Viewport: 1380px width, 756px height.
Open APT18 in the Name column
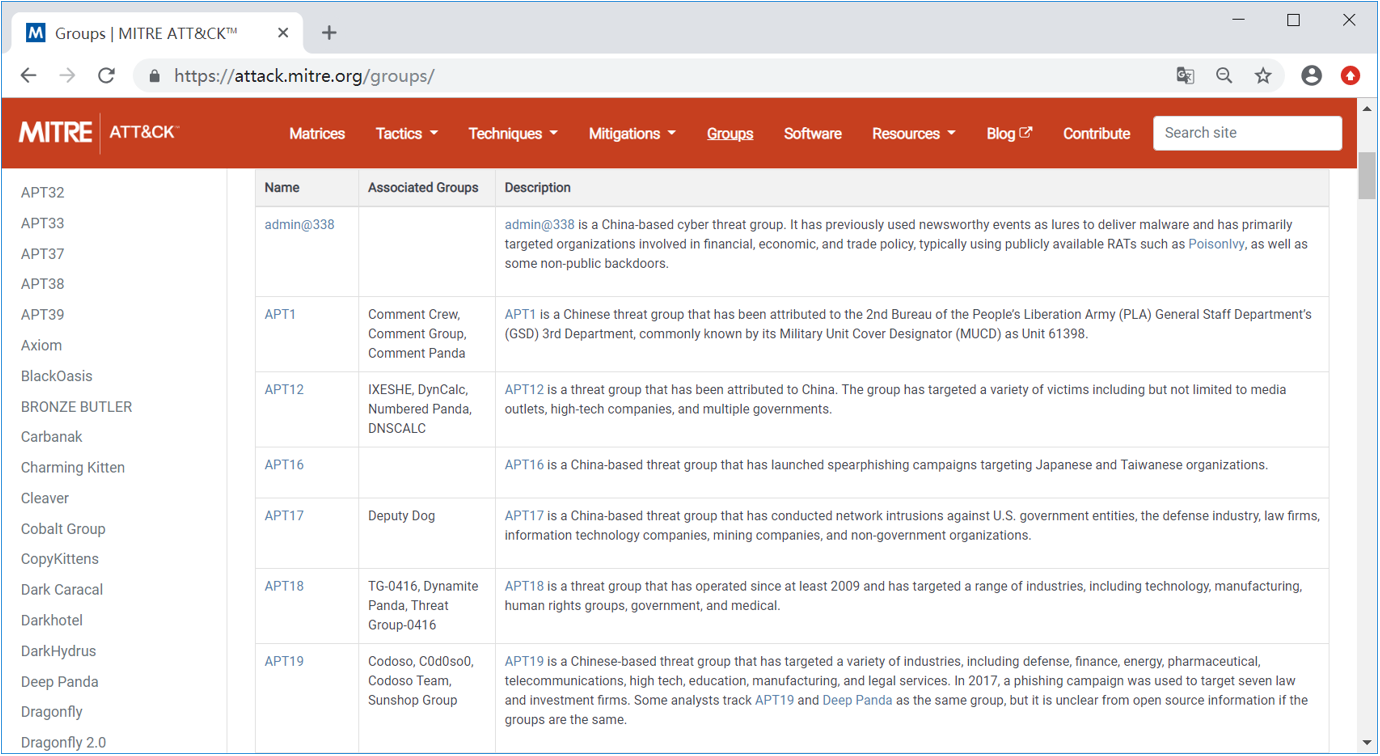click(x=284, y=586)
